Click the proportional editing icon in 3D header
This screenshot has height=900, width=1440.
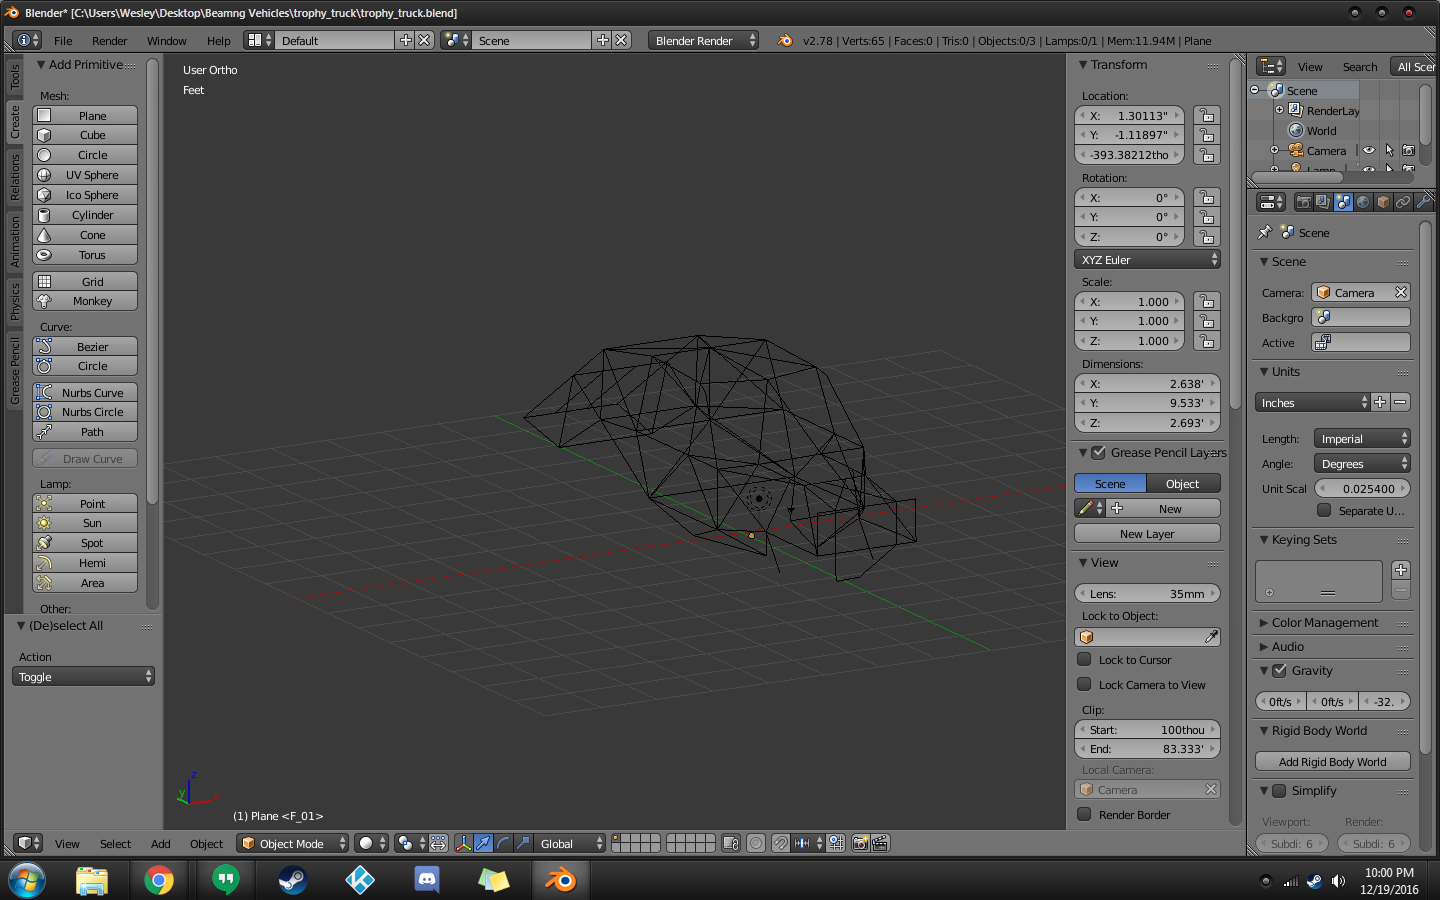click(756, 843)
